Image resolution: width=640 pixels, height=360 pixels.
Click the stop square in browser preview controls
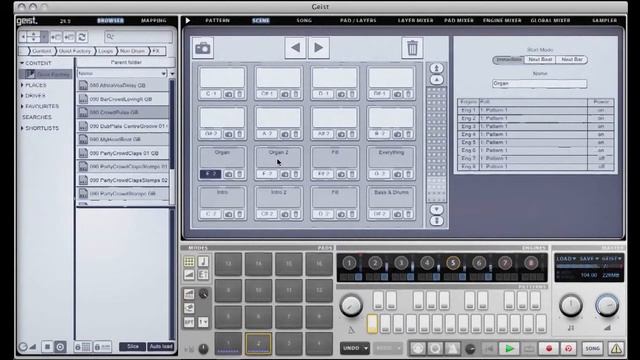pos(47,347)
